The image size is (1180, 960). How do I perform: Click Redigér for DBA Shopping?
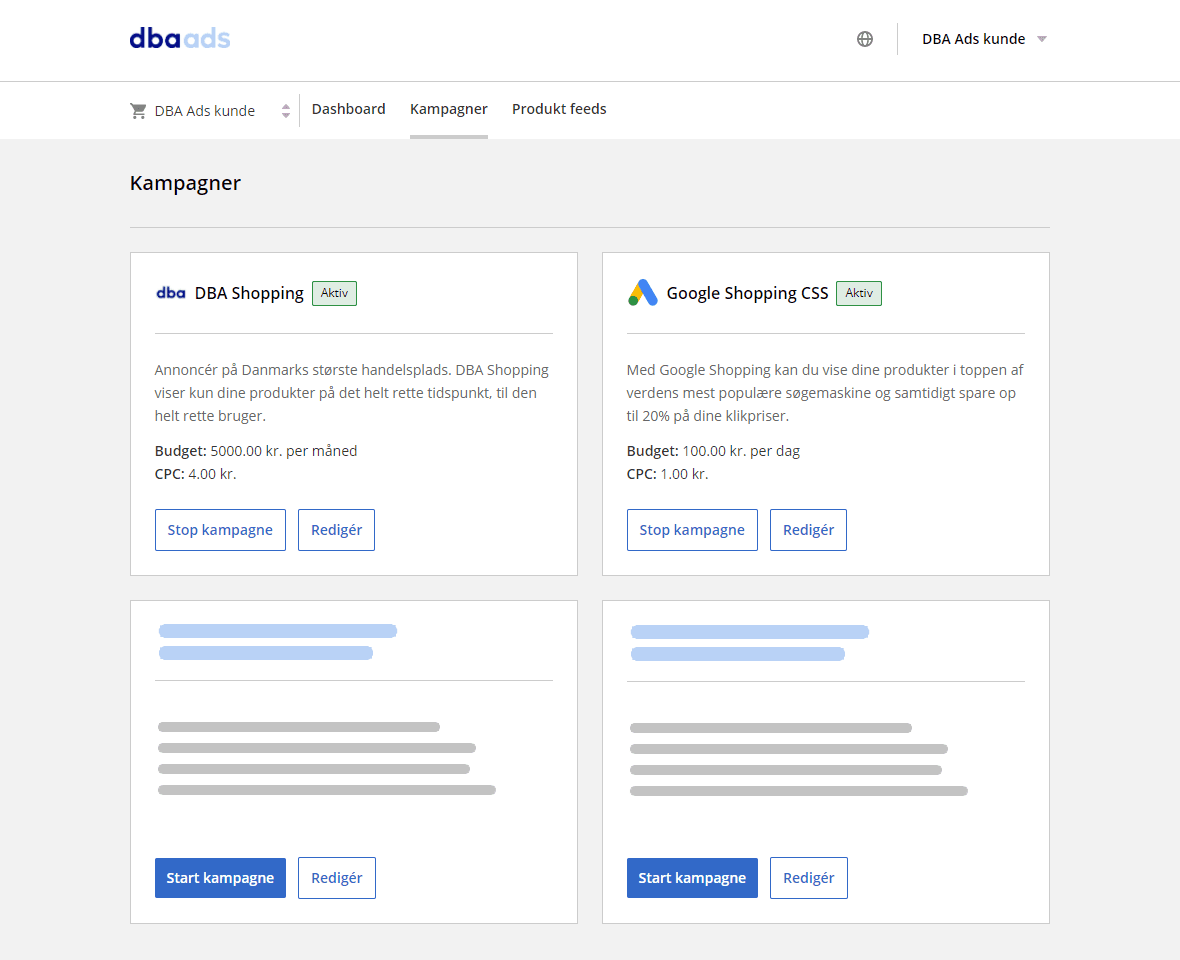click(336, 530)
